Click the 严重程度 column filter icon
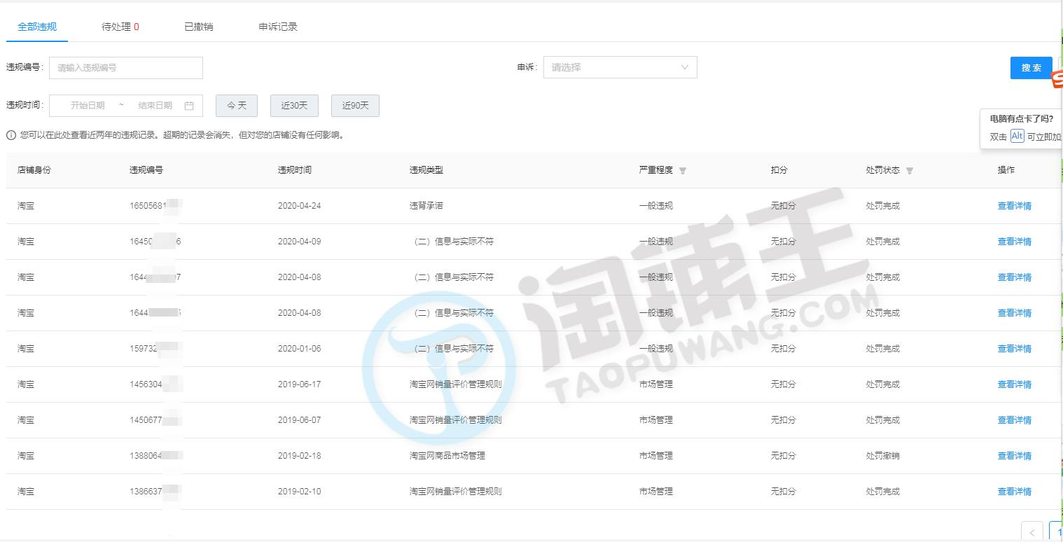Screen dimensions: 1063x542 683,171
